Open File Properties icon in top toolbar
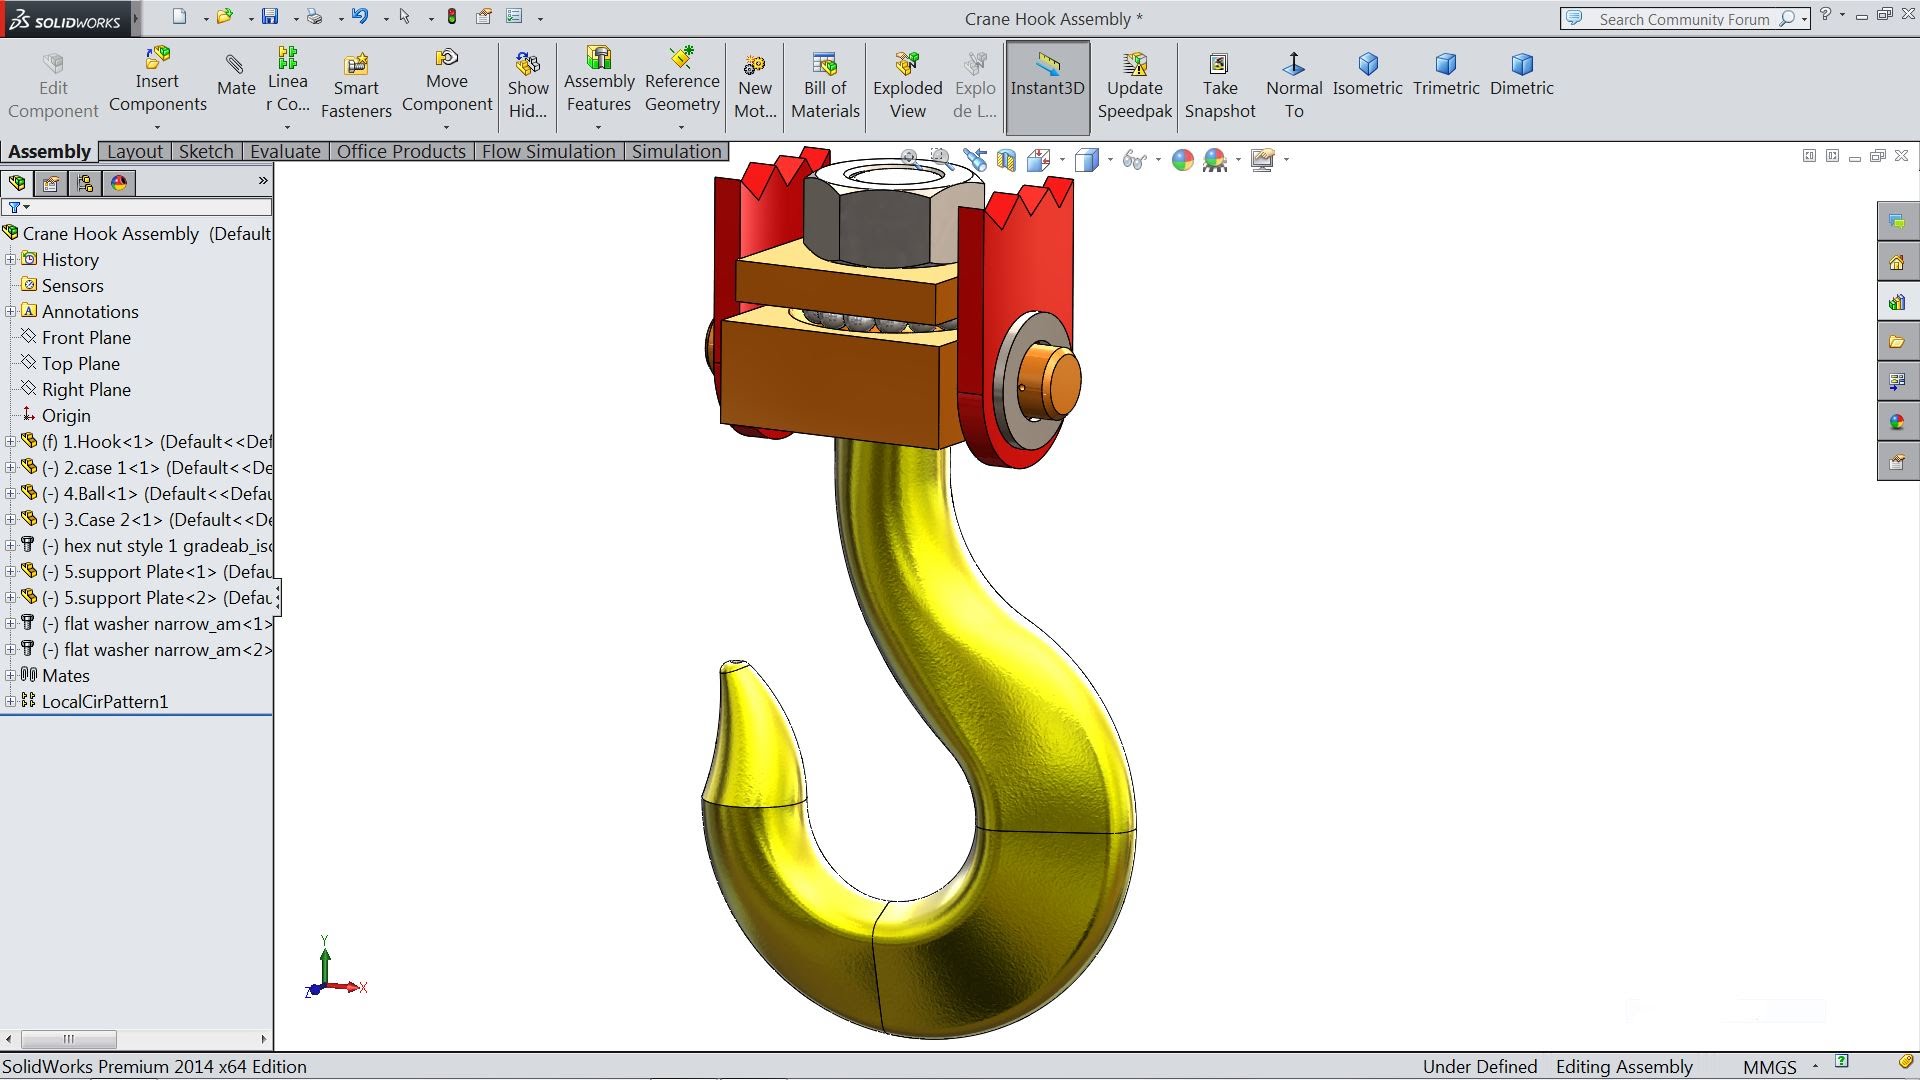 pyautogui.click(x=484, y=16)
